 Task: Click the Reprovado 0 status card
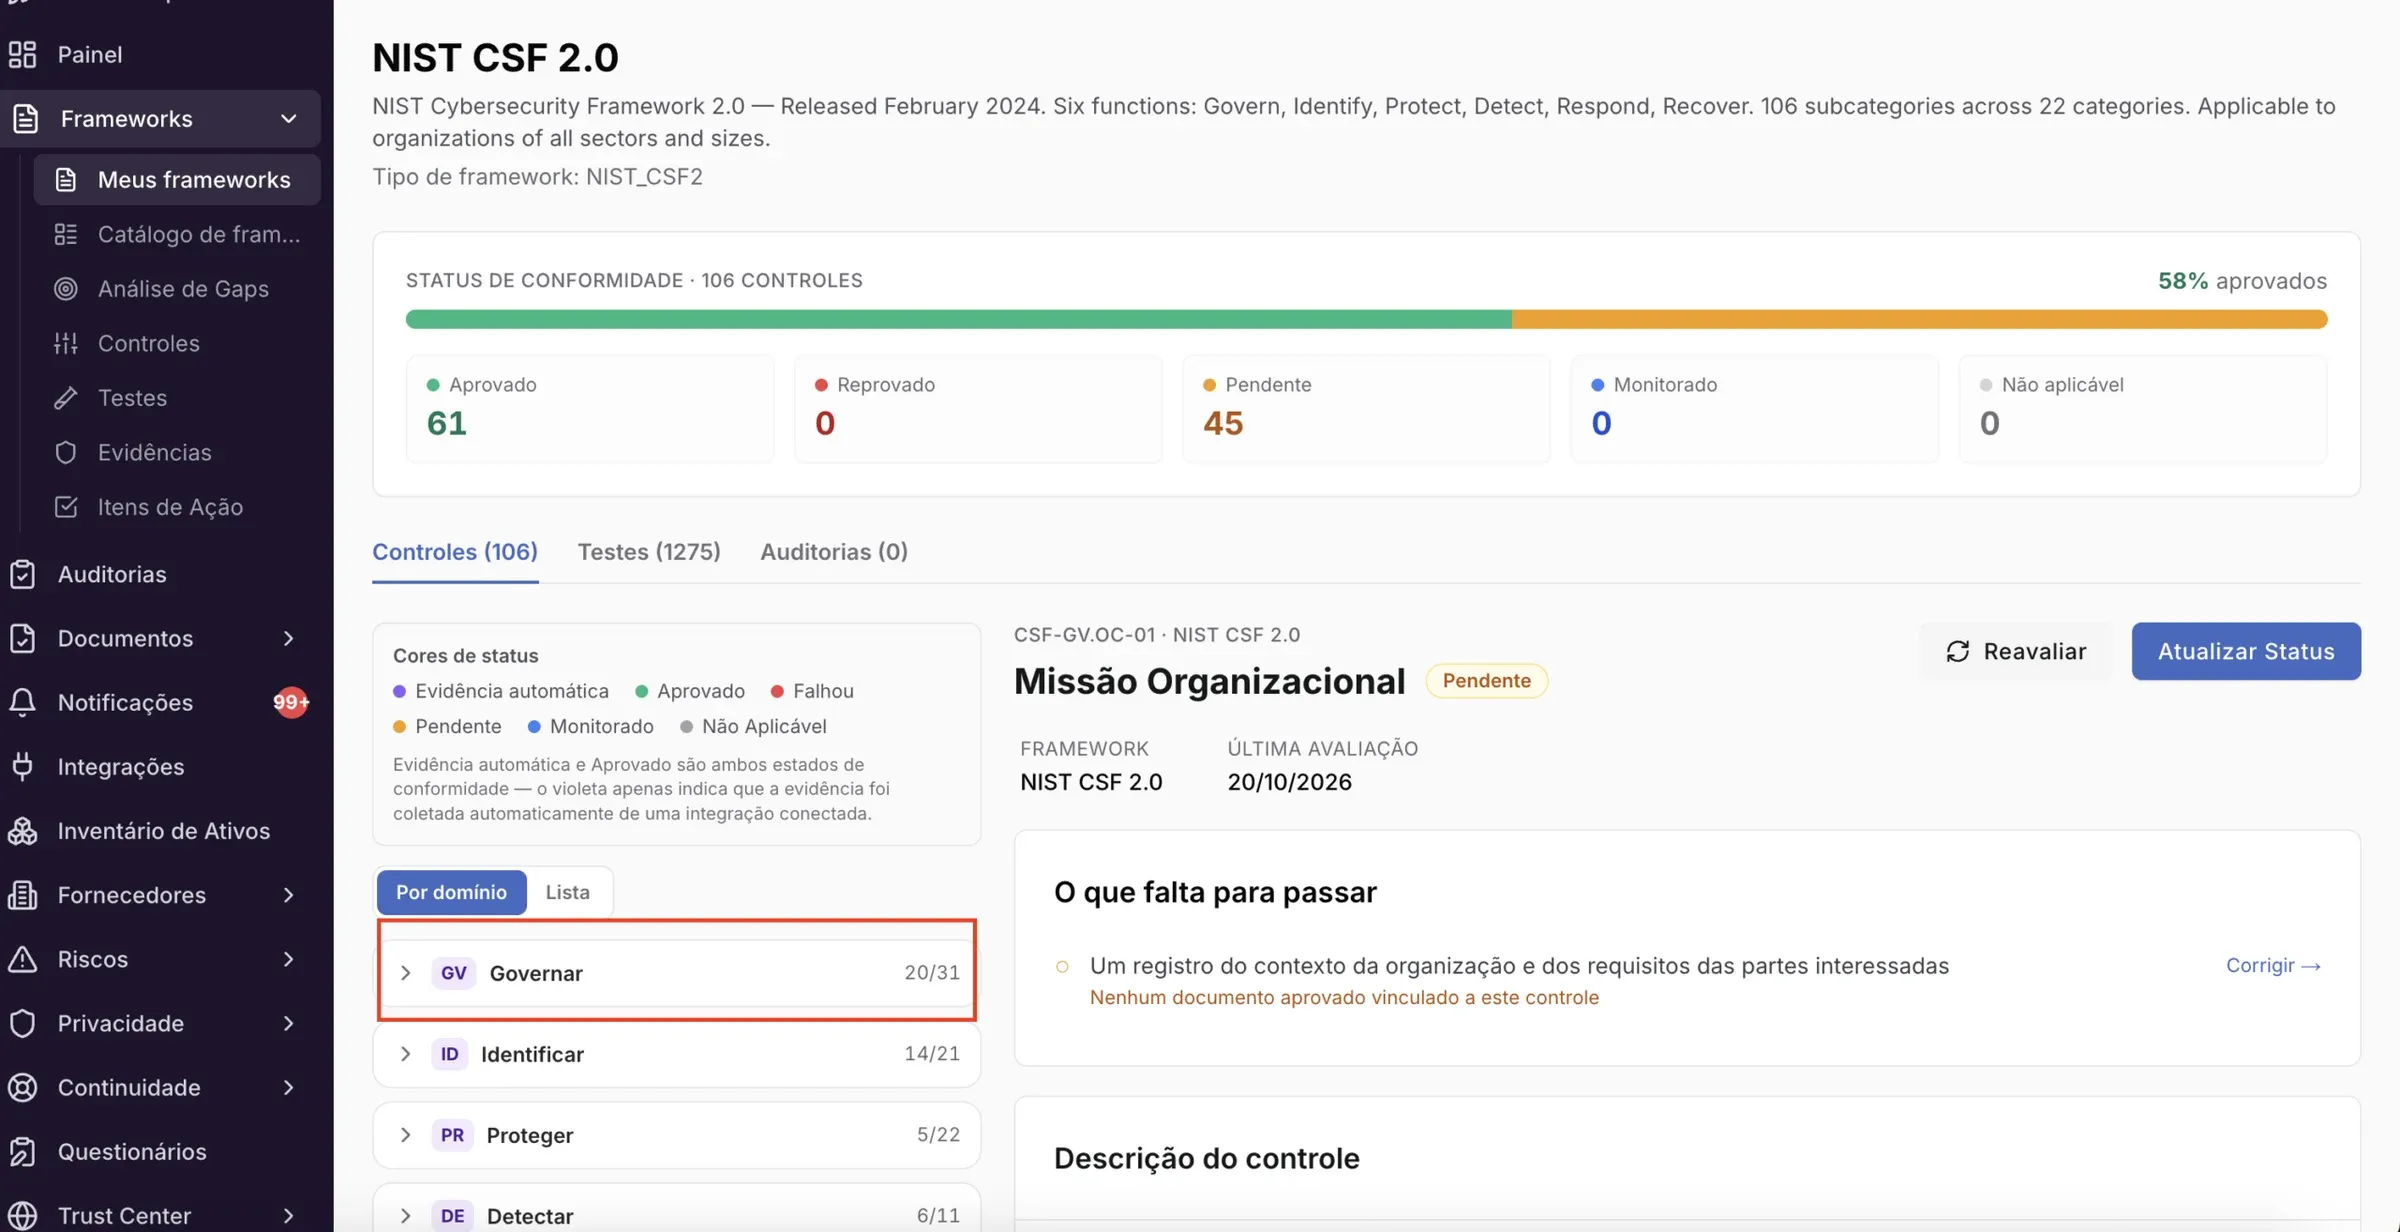click(x=978, y=408)
